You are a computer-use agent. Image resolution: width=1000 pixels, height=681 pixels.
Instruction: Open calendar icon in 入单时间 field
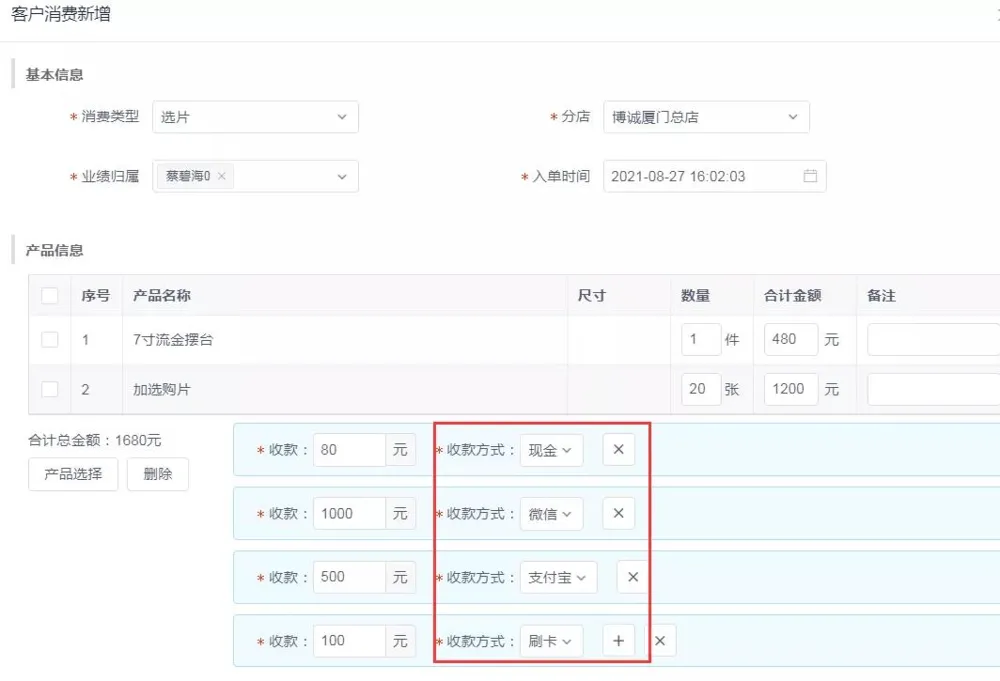pyautogui.click(x=810, y=176)
